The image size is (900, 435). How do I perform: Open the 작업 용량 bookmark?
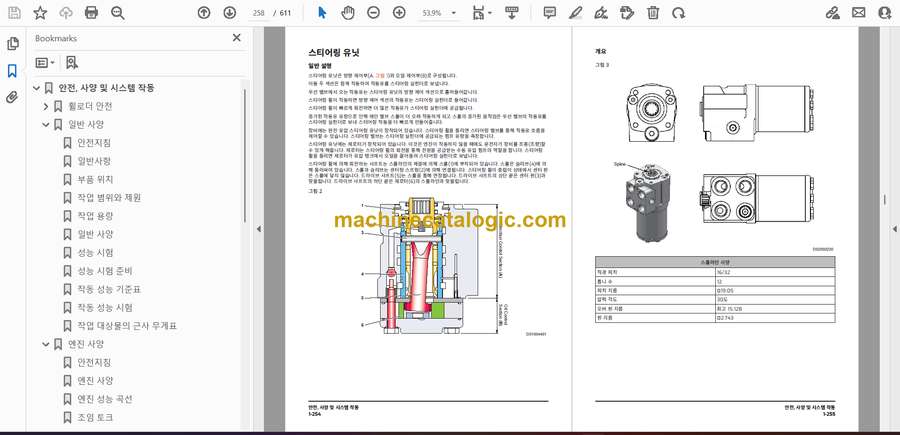(x=95, y=216)
